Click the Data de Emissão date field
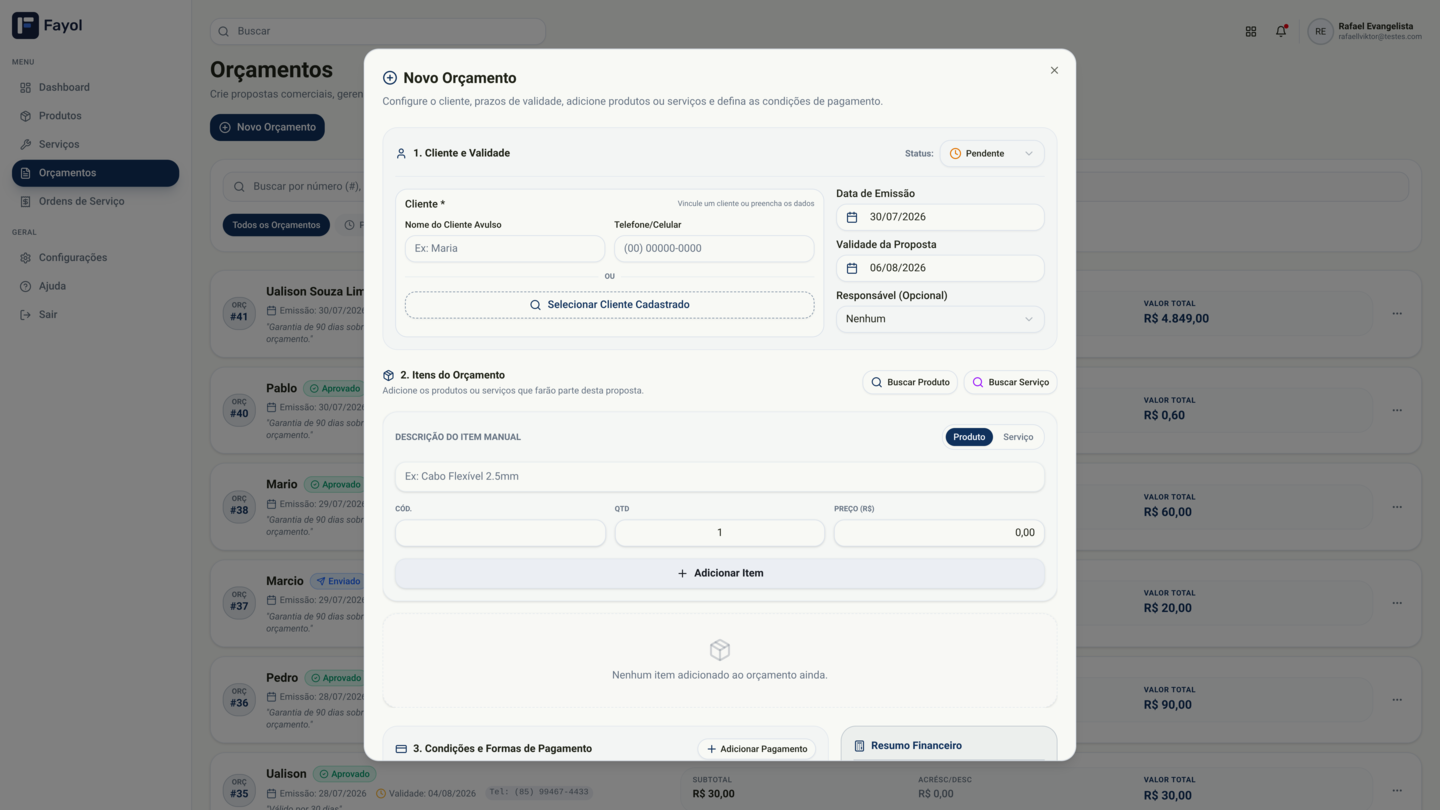The width and height of the screenshot is (1440, 810). coord(940,217)
